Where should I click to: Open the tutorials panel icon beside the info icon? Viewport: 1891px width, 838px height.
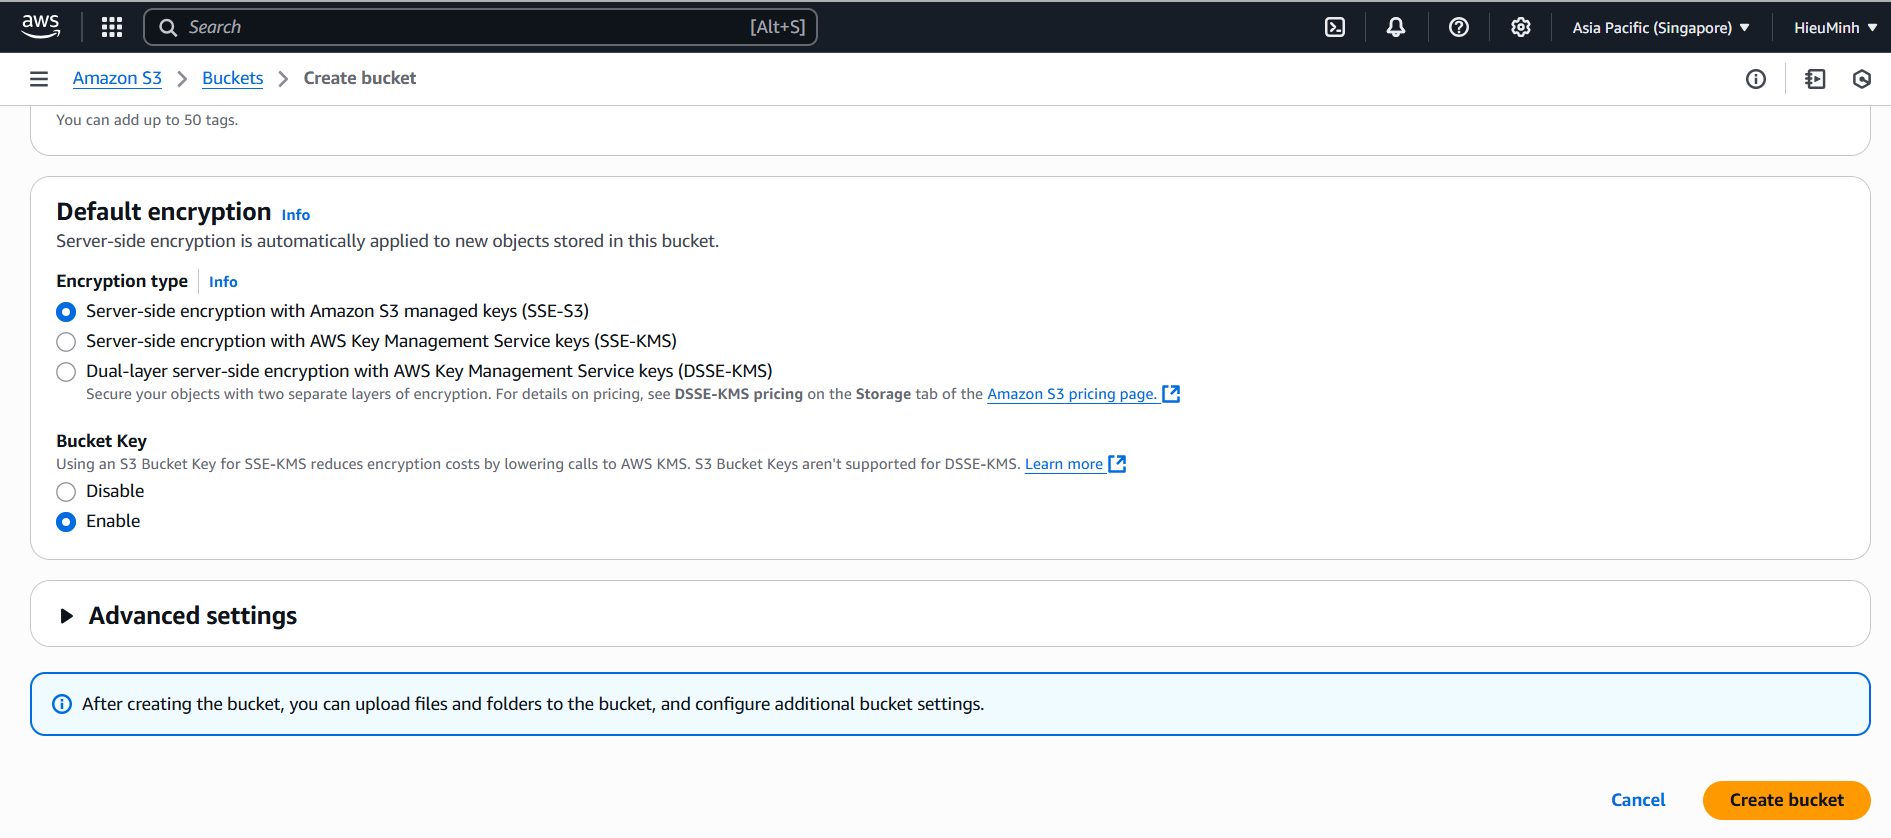[x=1815, y=79]
